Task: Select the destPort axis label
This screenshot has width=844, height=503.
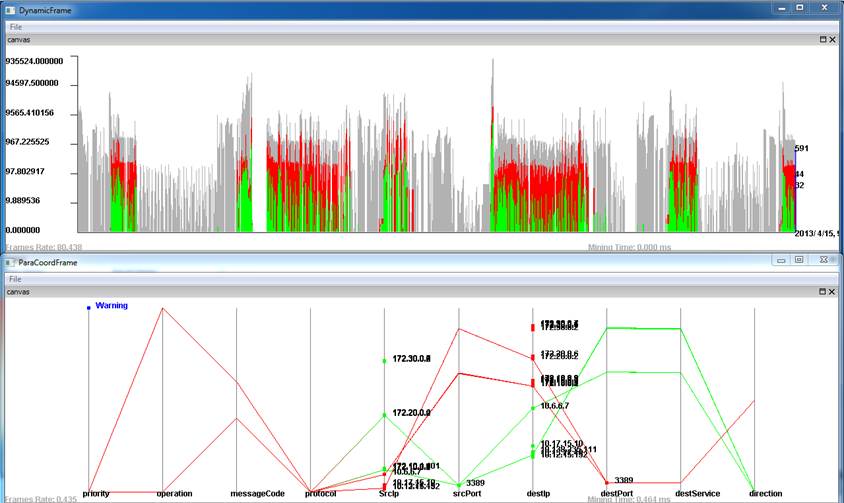Action: (x=617, y=493)
